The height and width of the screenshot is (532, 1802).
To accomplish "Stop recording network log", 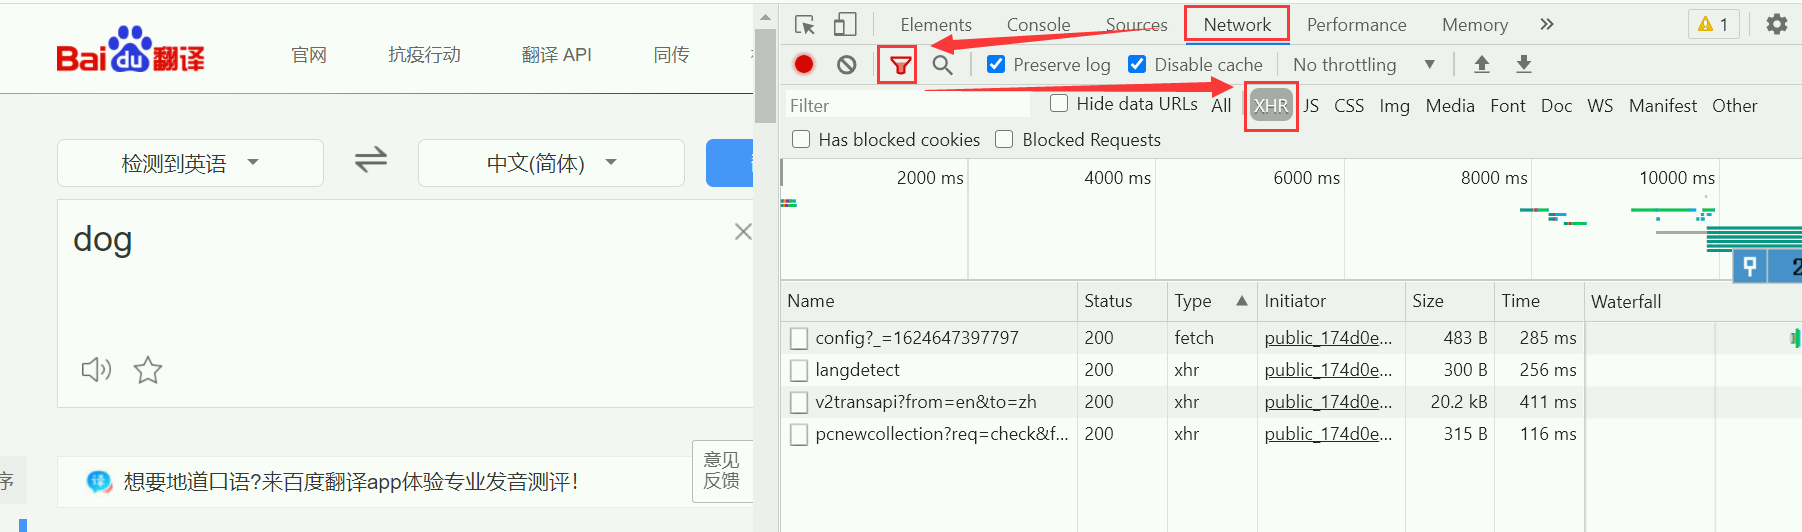I will click(804, 65).
